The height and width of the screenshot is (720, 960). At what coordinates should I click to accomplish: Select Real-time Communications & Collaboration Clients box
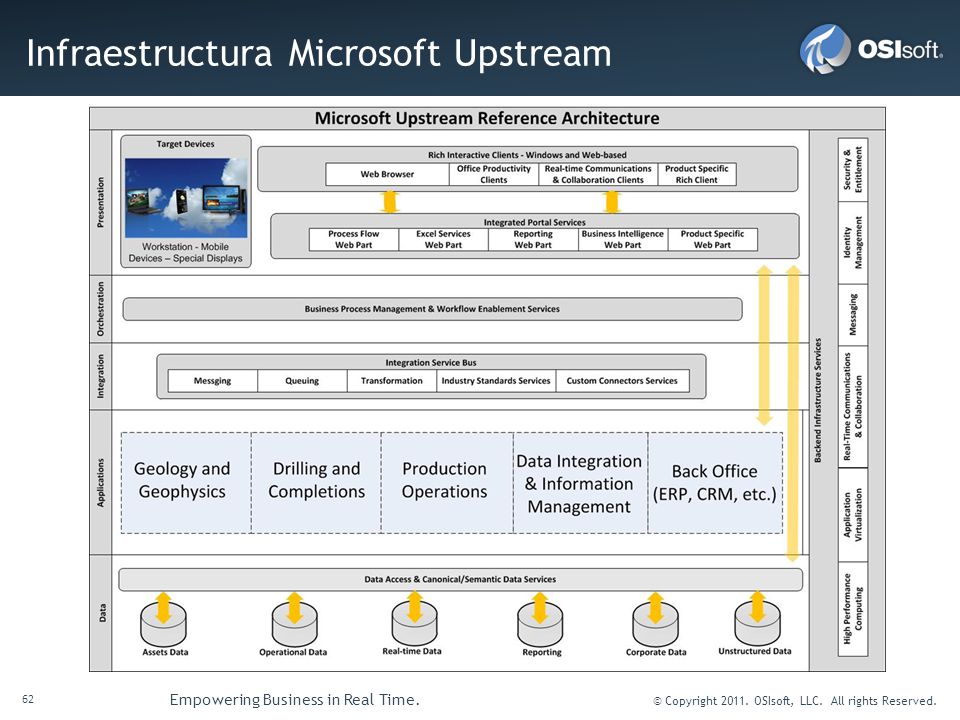tap(598, 174)
